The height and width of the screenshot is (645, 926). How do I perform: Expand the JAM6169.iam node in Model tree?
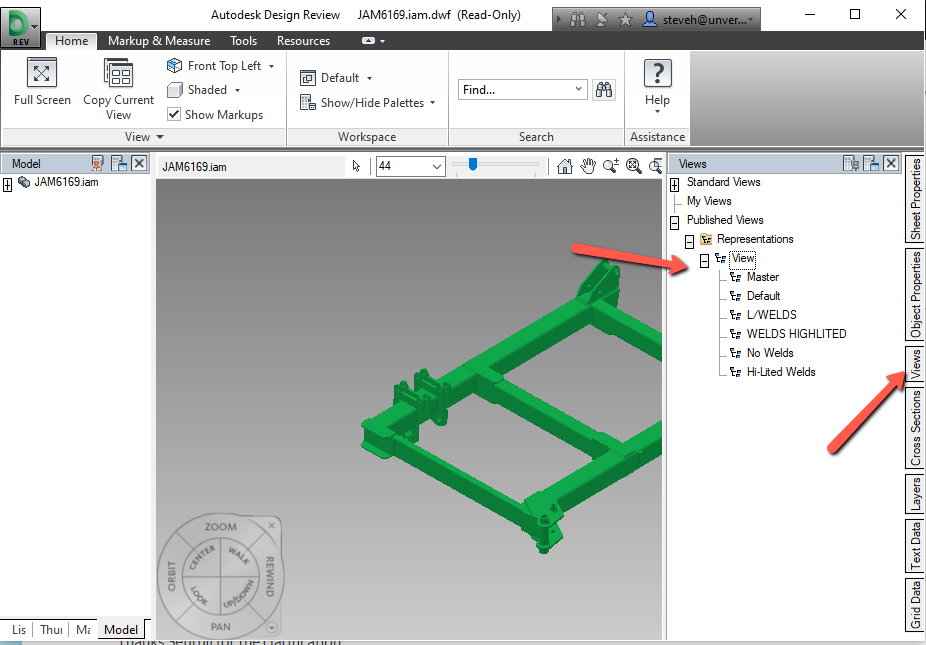(7, 185)
